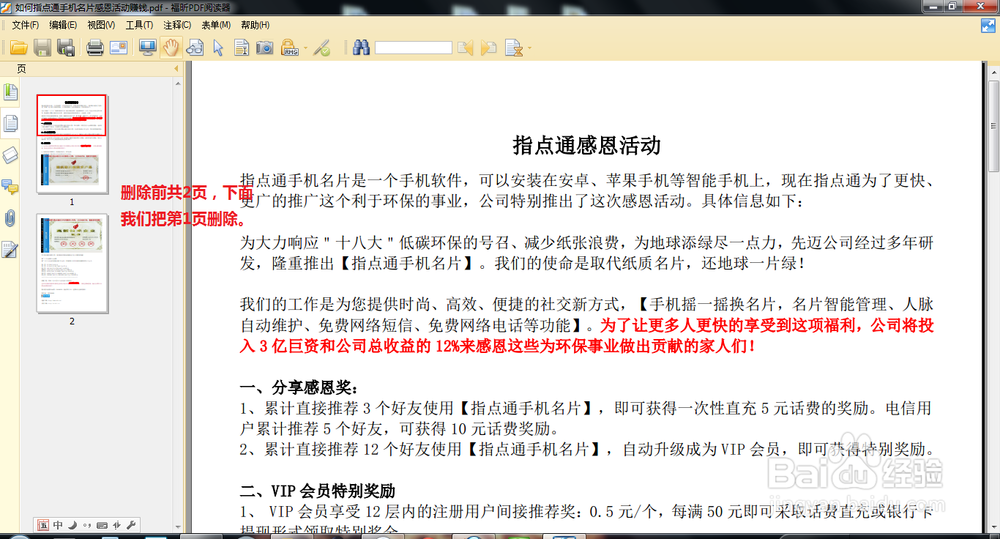This screenshot has height=539, width=1000.
Task: Open a file with the folder icon
Action: pyautogui.click(x=18, y=48)
